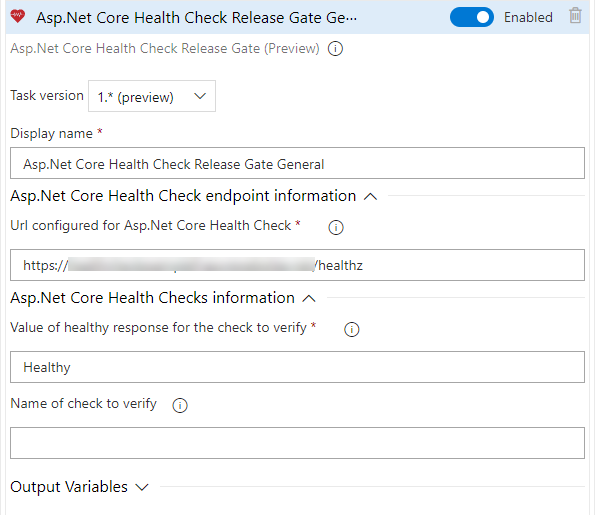
Task: Show info for Url configured for Health Check
Action: 336,227
